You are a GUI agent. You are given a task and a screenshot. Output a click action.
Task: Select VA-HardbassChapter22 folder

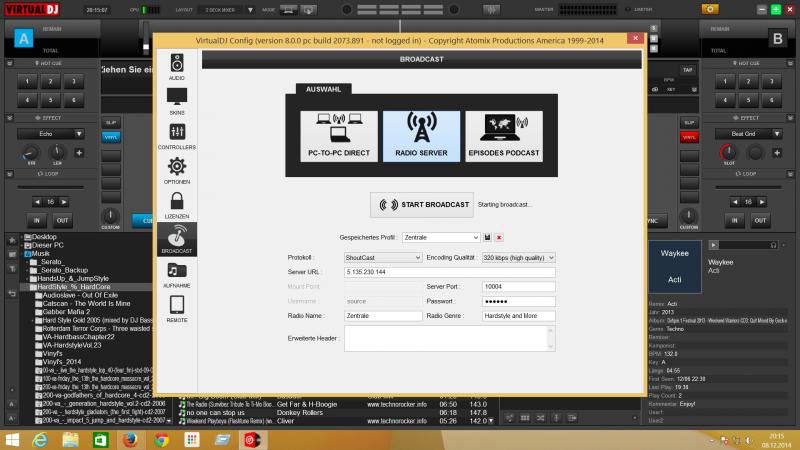coord(78,337)
